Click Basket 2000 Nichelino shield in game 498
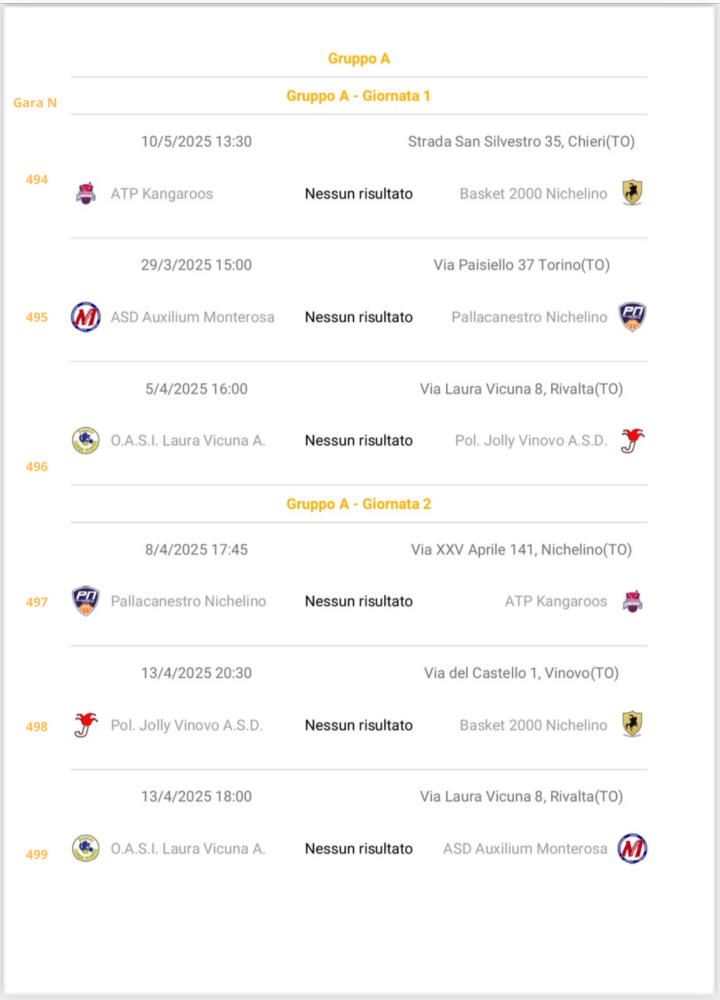This screenshot has height=1000, width=720. point(632,724)
